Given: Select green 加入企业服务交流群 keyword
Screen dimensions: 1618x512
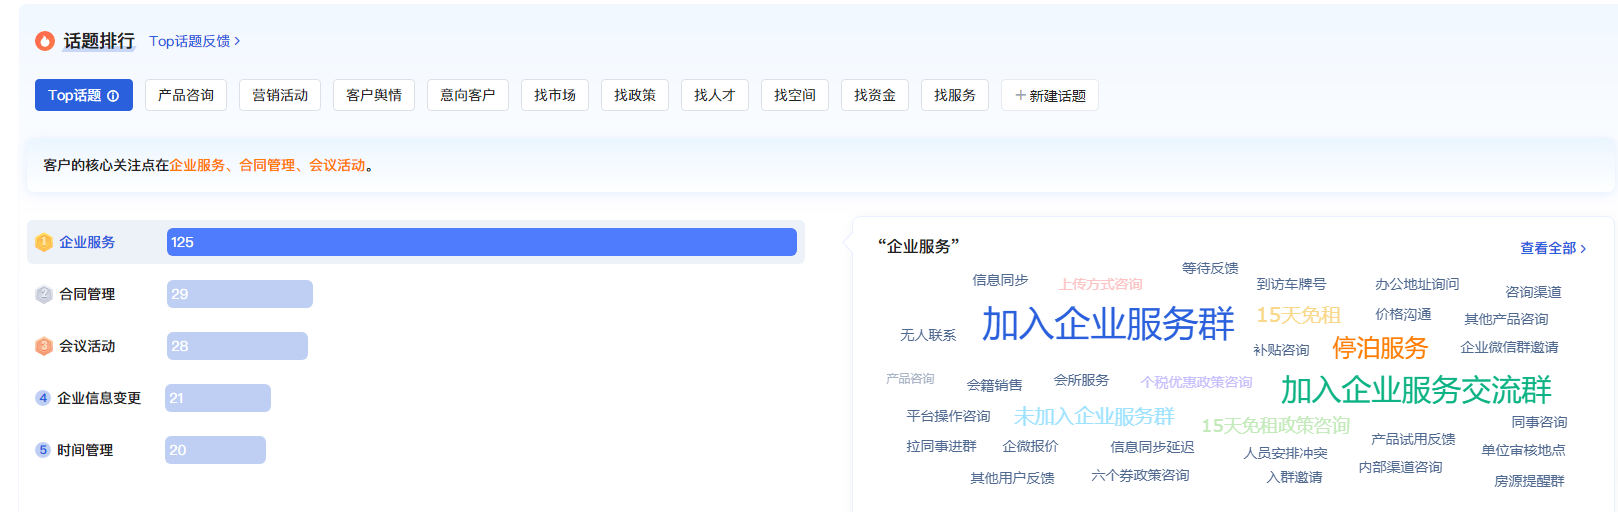Looking at the screenshot, I should [1415, 390].
